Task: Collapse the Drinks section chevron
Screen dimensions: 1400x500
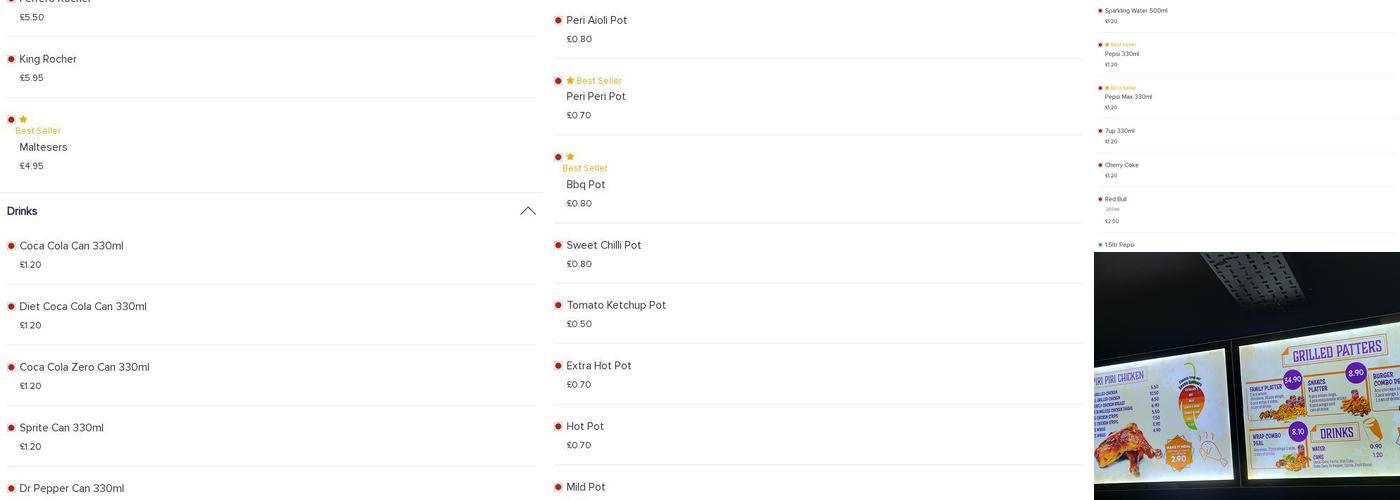Action: point(528,211)
